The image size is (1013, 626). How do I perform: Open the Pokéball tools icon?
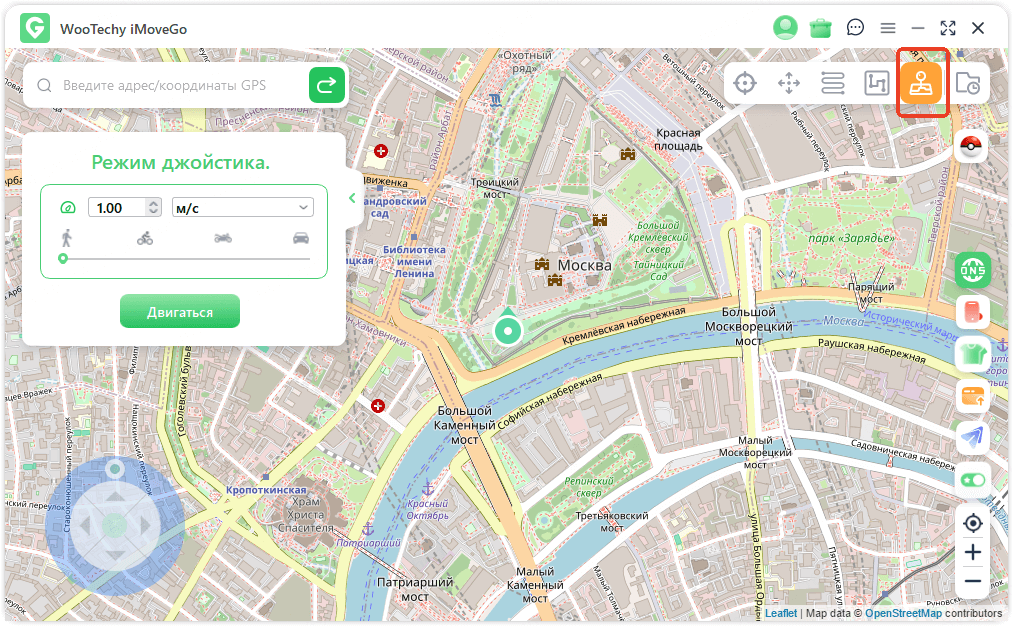(972, 146)
